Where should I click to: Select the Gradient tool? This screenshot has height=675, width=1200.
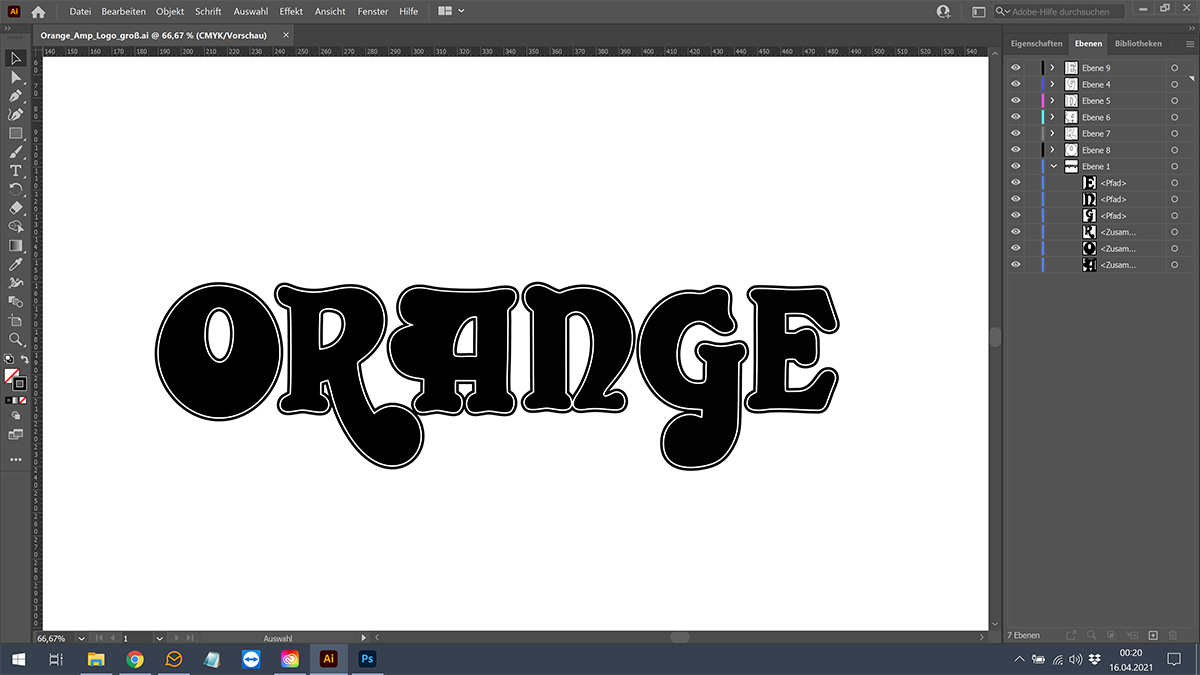click(x=16, y=245)
